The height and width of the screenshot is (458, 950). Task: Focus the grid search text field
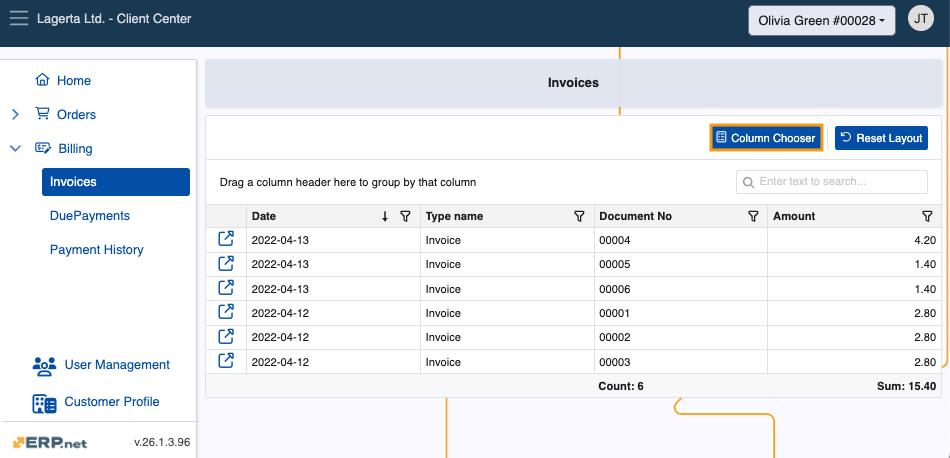click(x=831, y=182)
